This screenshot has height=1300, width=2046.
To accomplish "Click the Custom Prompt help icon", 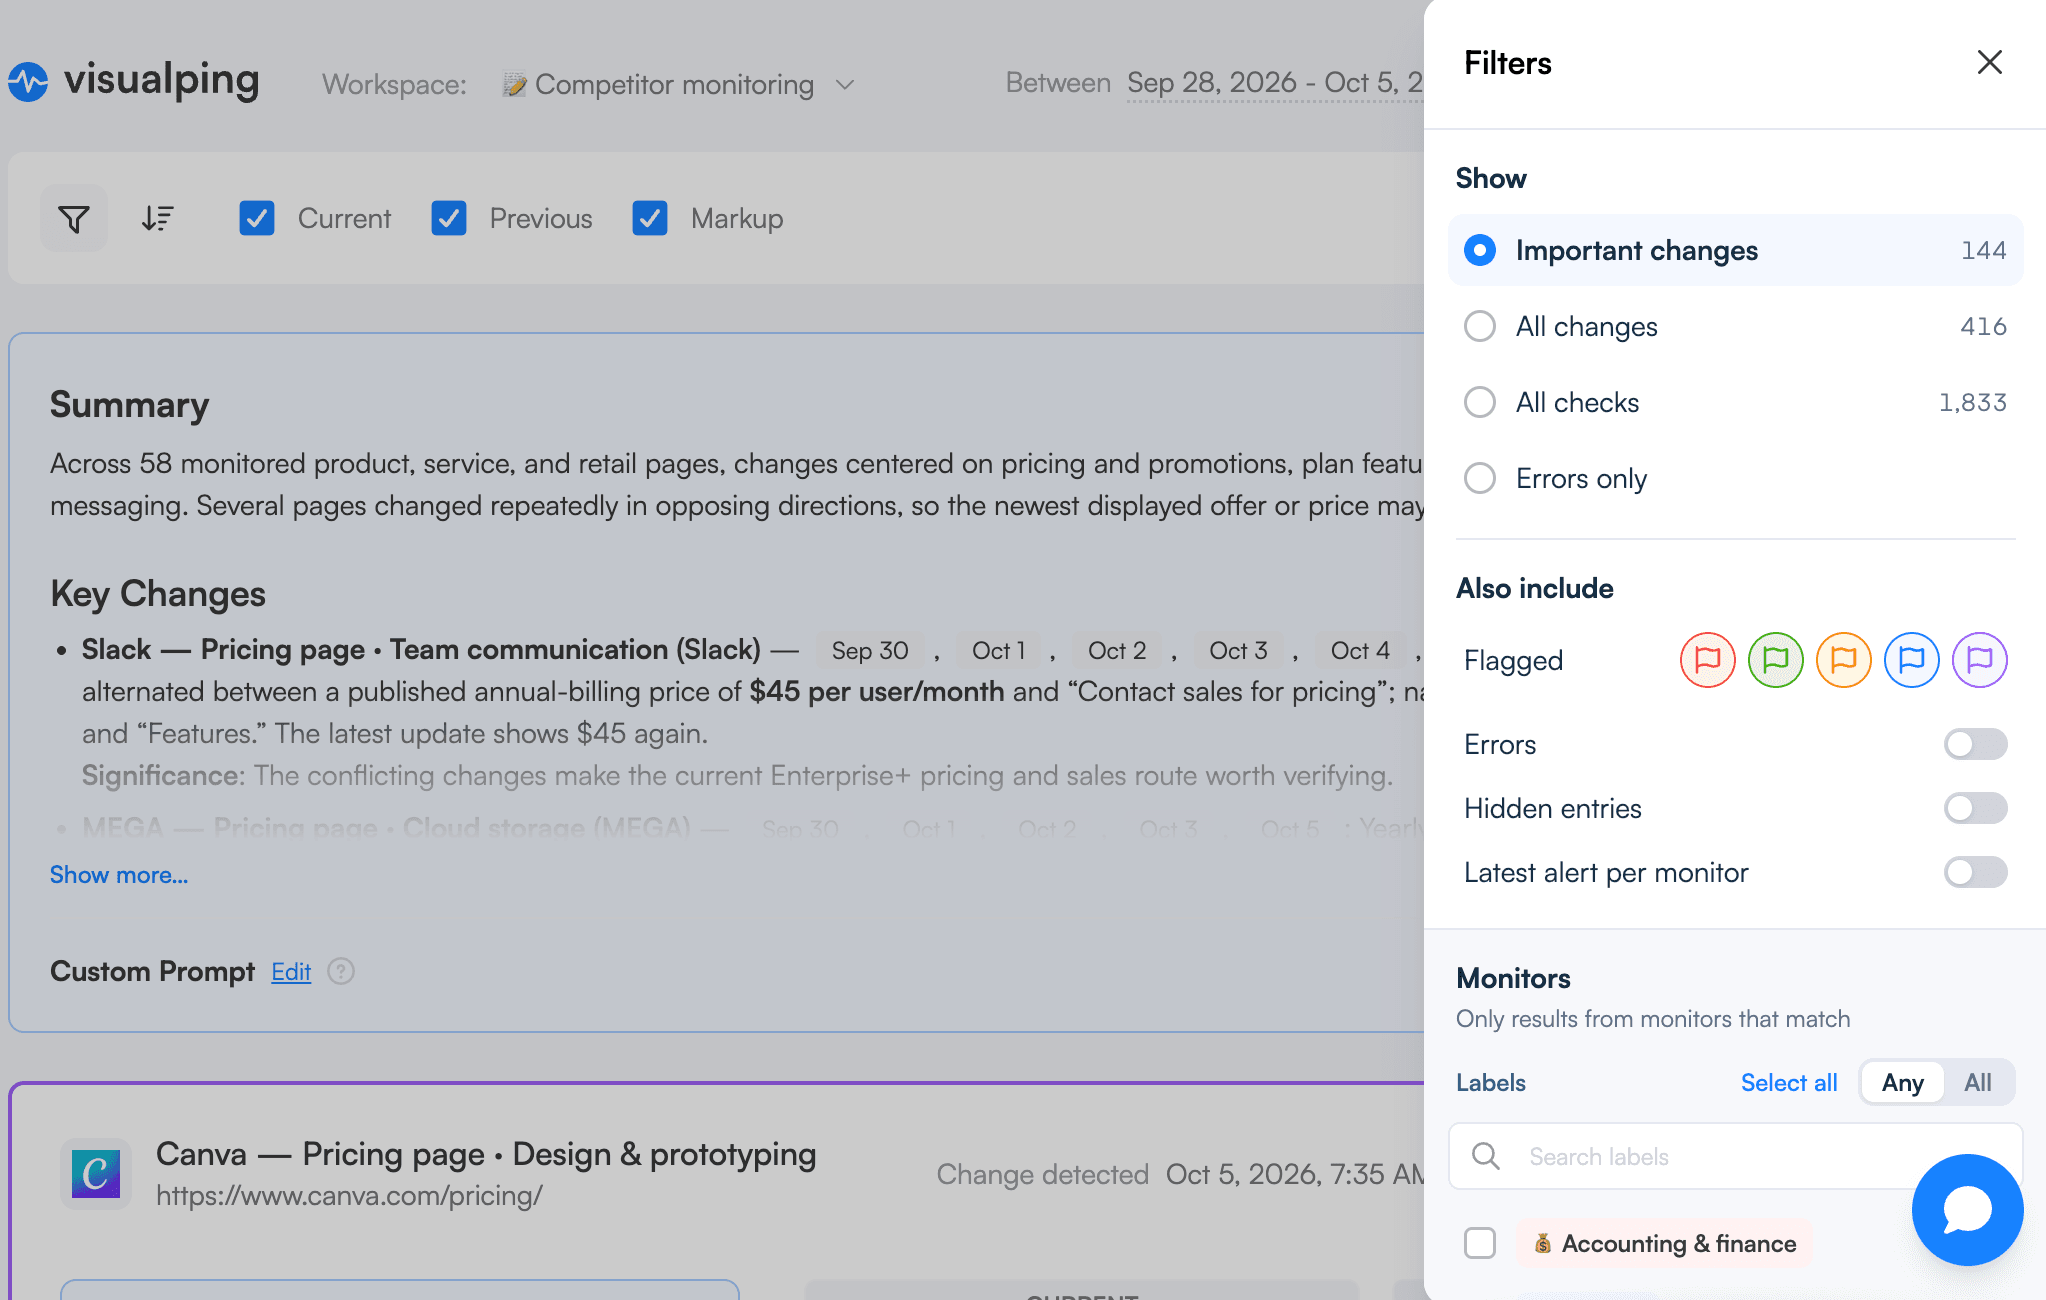I will [x=341, y=971].
